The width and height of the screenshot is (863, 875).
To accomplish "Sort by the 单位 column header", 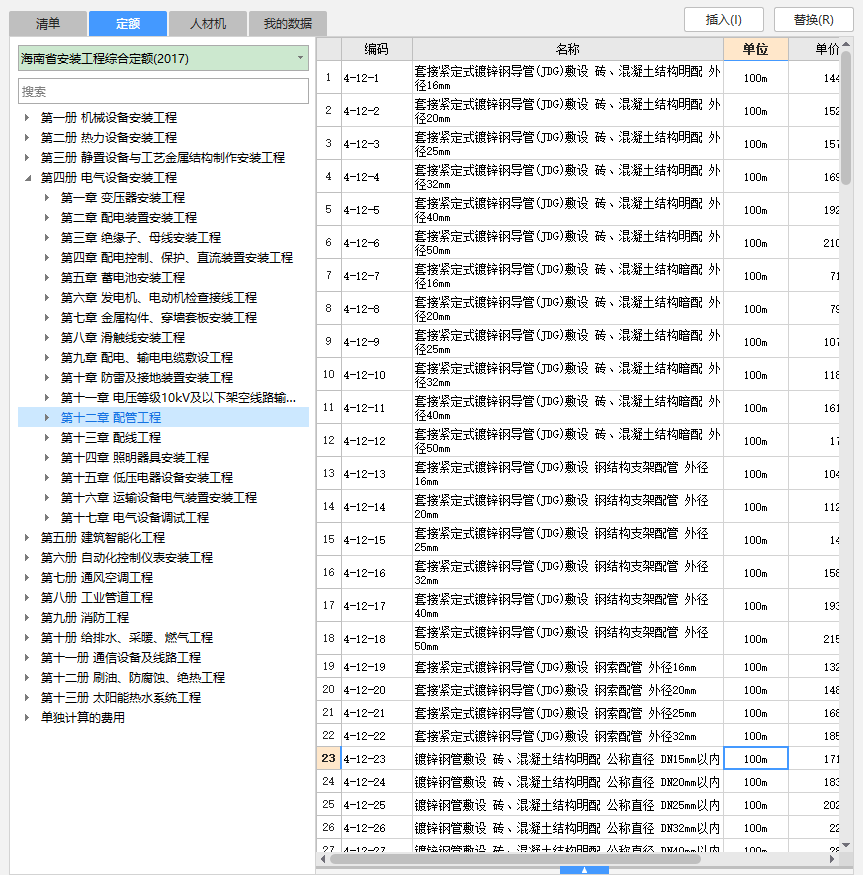I will pos(755,49).
